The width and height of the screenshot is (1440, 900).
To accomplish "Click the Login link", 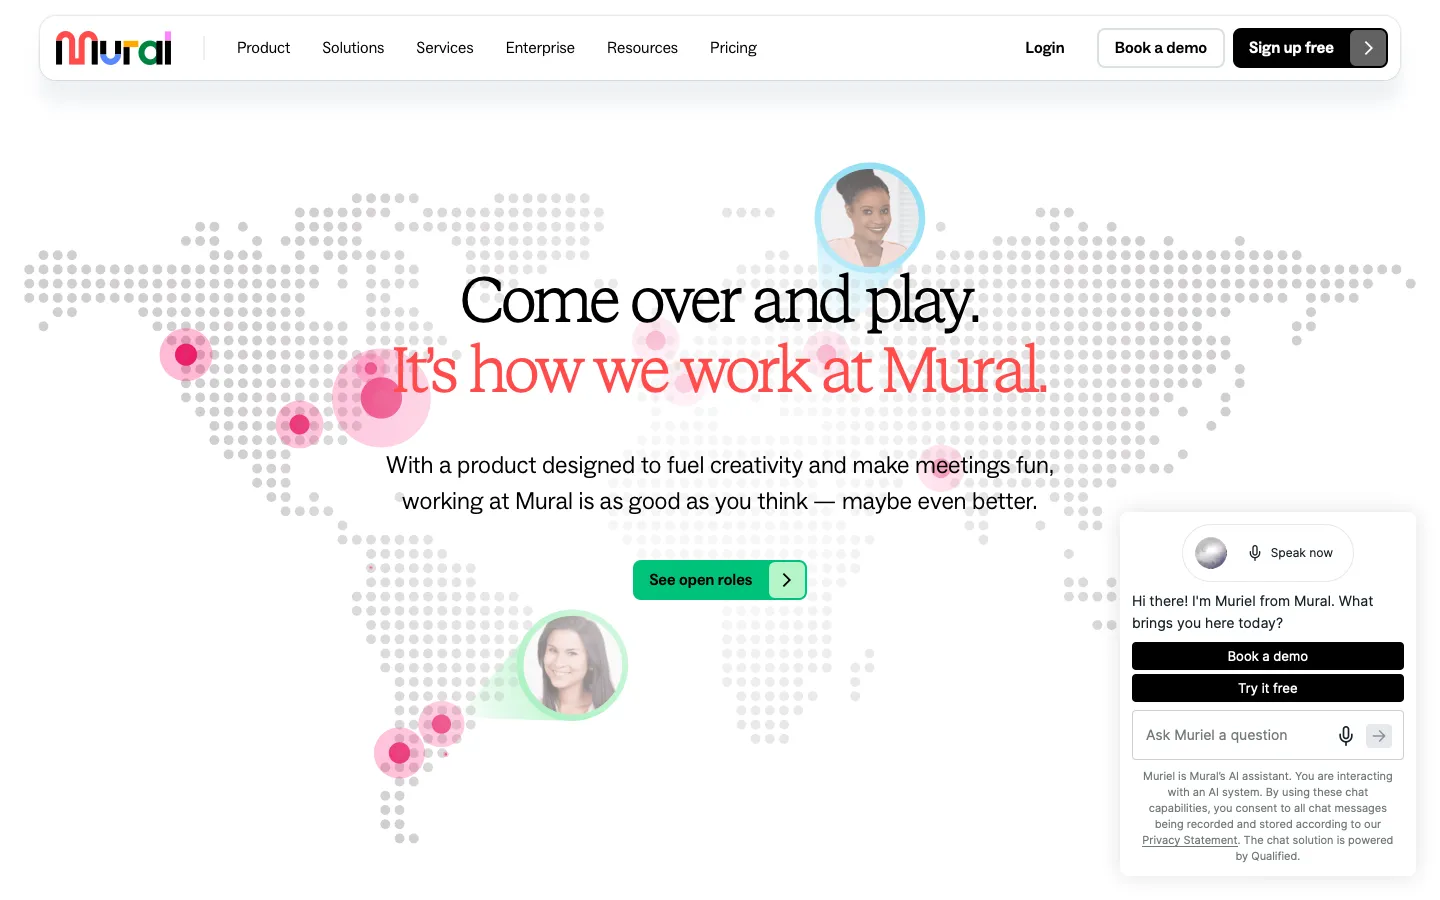I will coord(1044,48).
